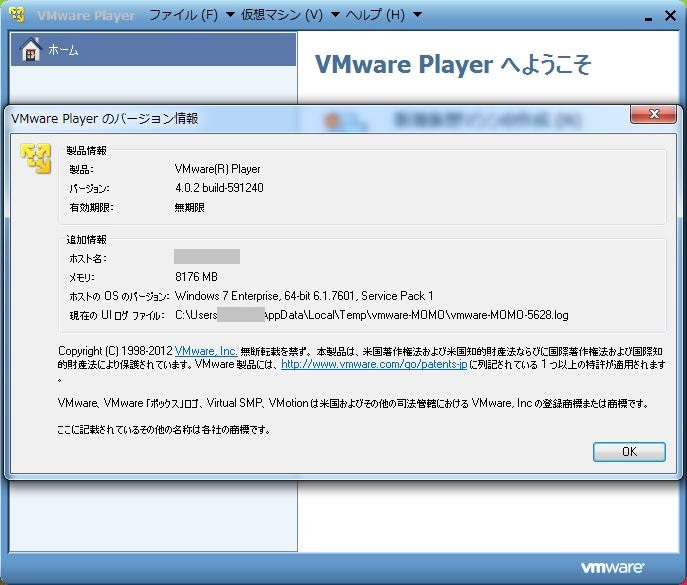Open the ファイル (F) menu
687x585 pixels.
point(183,15)
